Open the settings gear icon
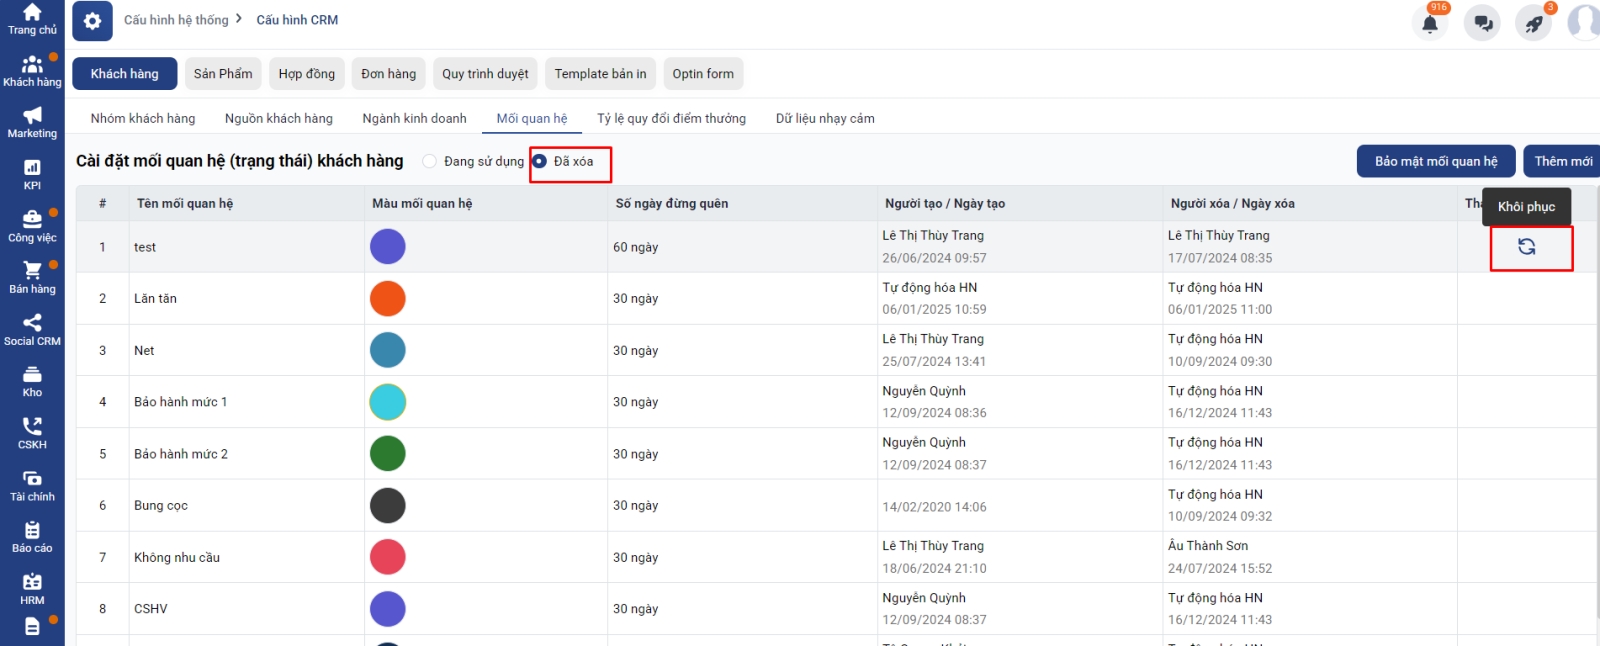 [x=92, y=21]
